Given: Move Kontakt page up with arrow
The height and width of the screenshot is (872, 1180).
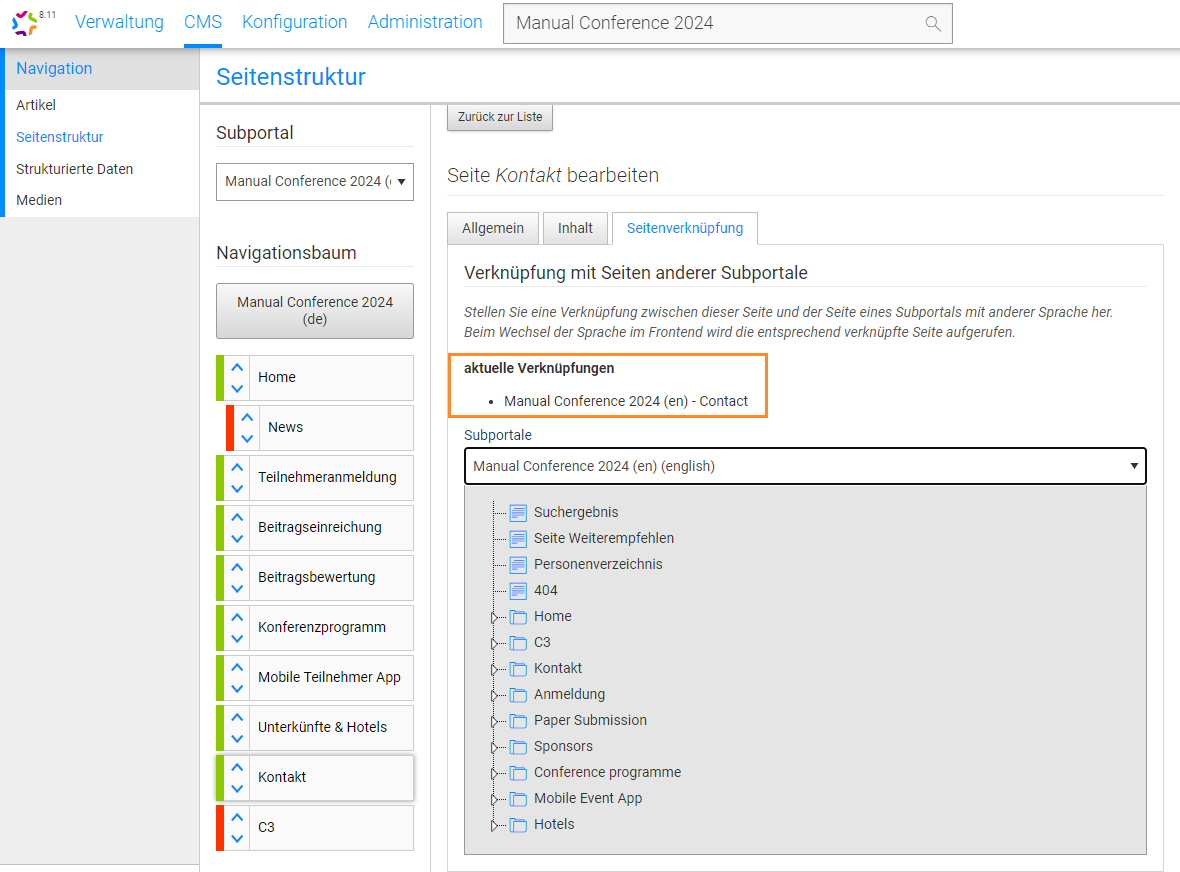Looking at the screenshot, I should coord(237,768).
